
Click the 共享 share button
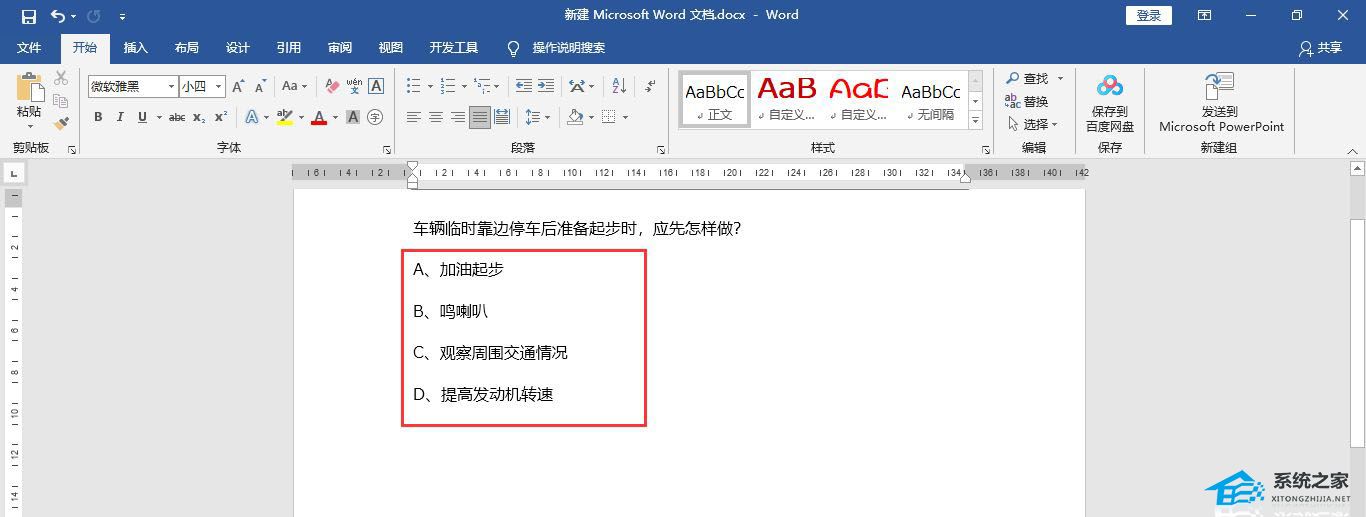pos(1320,48)
